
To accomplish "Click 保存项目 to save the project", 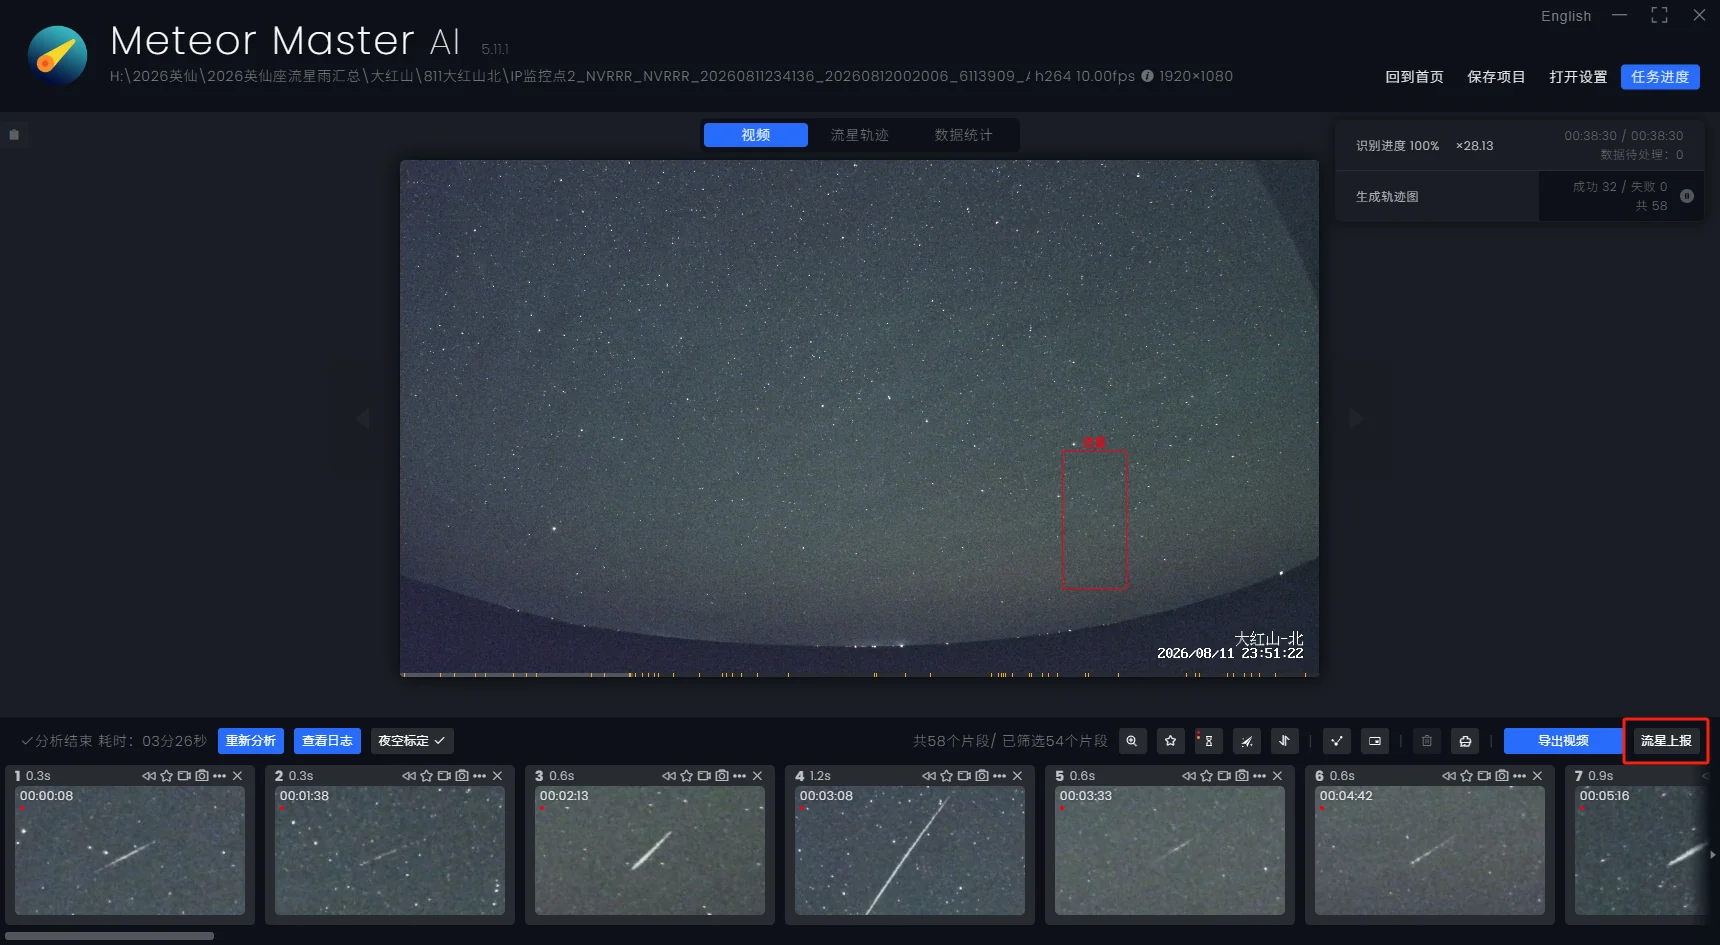I will coord(1496,77).
